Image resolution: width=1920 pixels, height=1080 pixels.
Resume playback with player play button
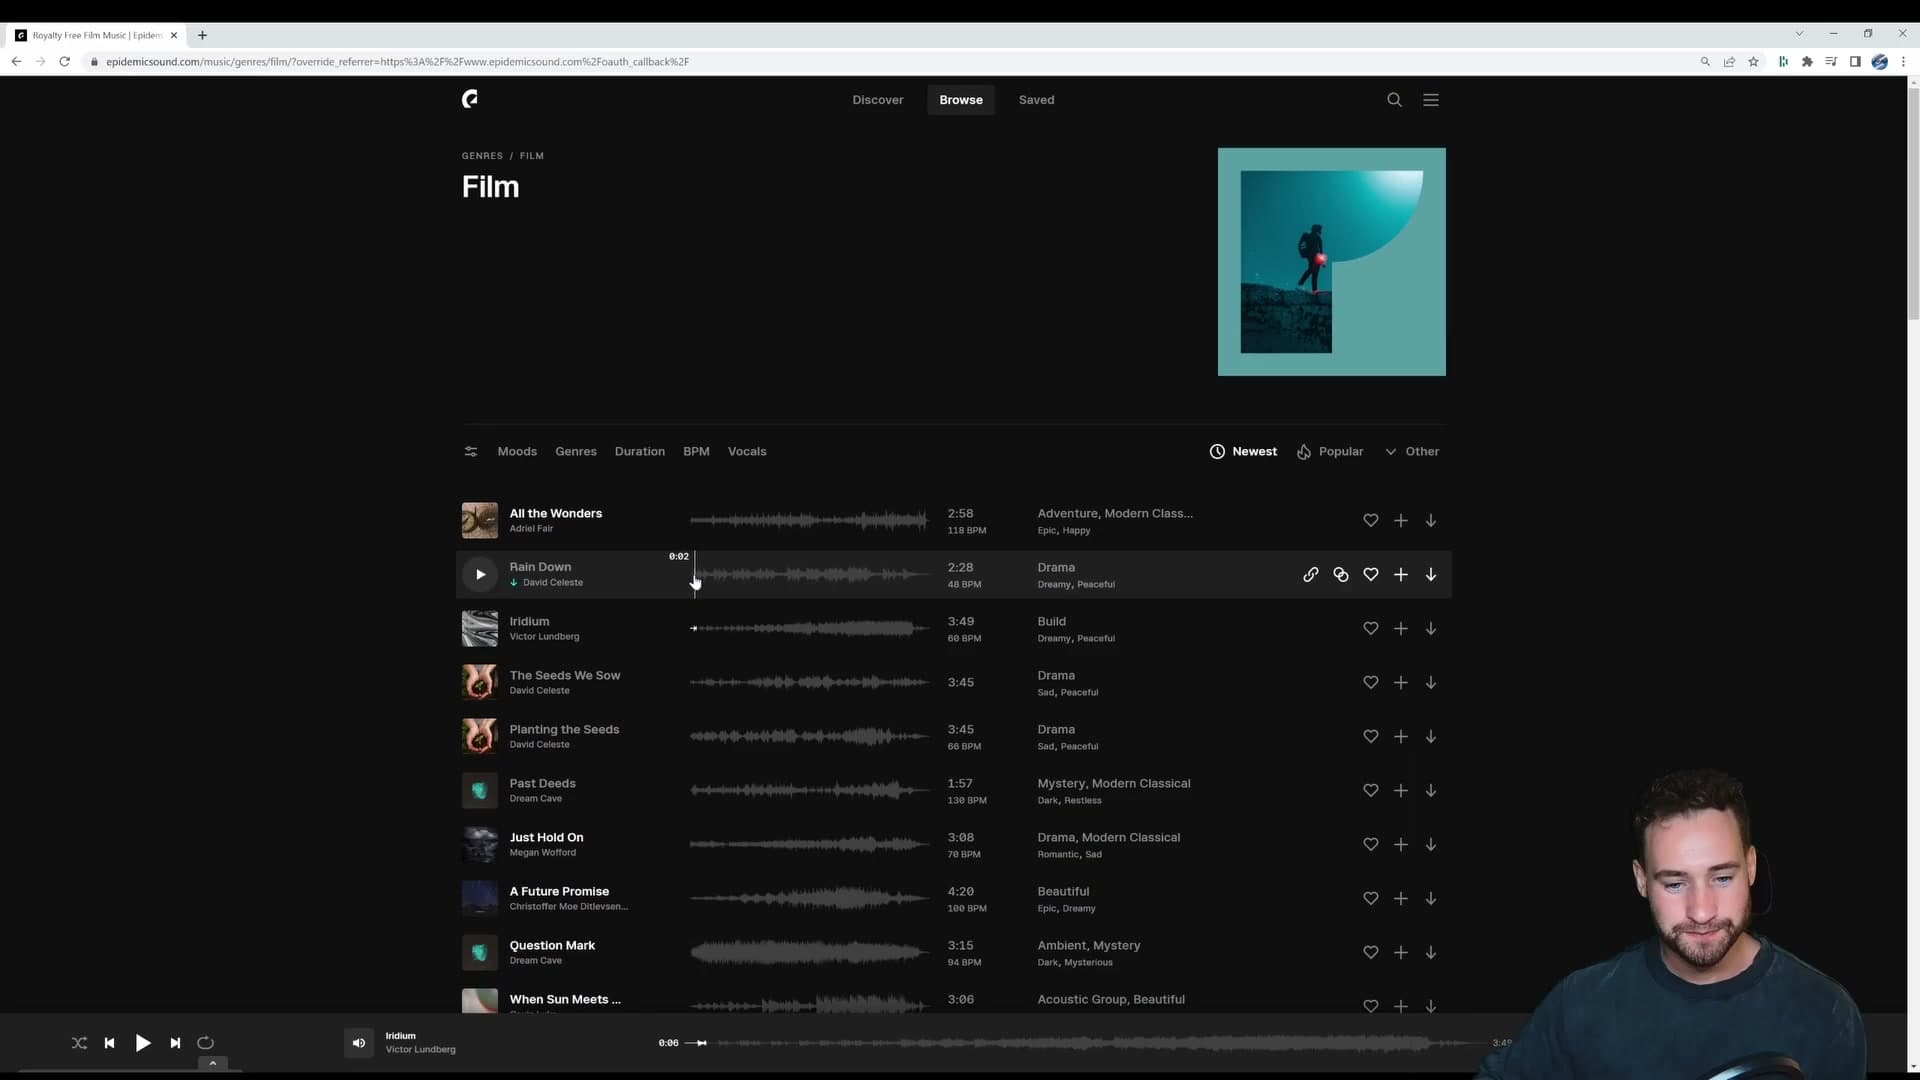click(143, 1043)
